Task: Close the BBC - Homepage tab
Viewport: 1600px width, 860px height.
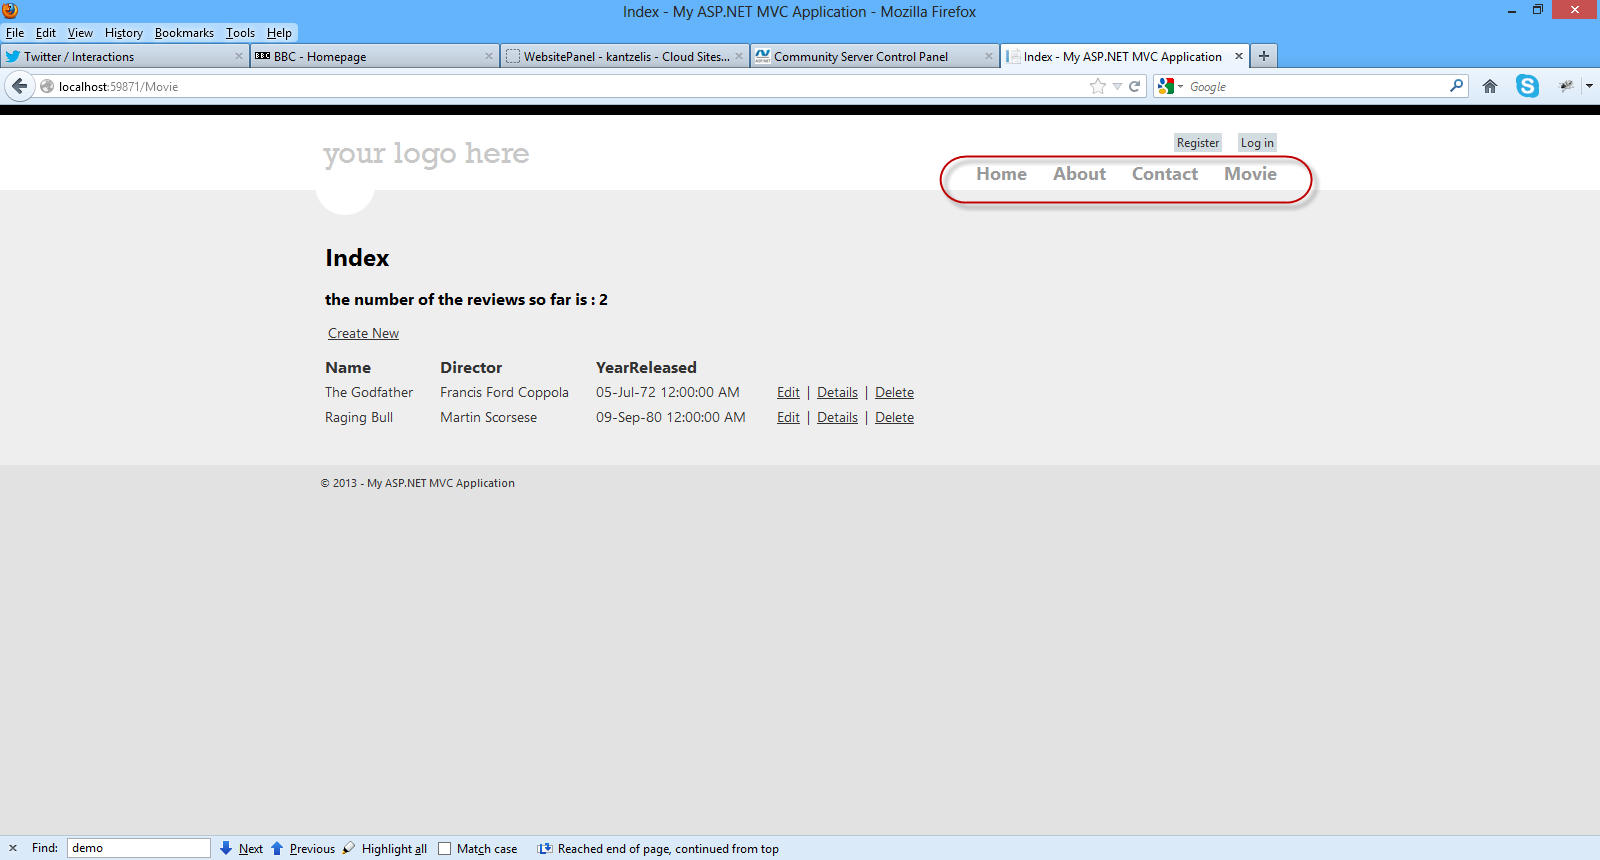Action: [x=489, y=56]
